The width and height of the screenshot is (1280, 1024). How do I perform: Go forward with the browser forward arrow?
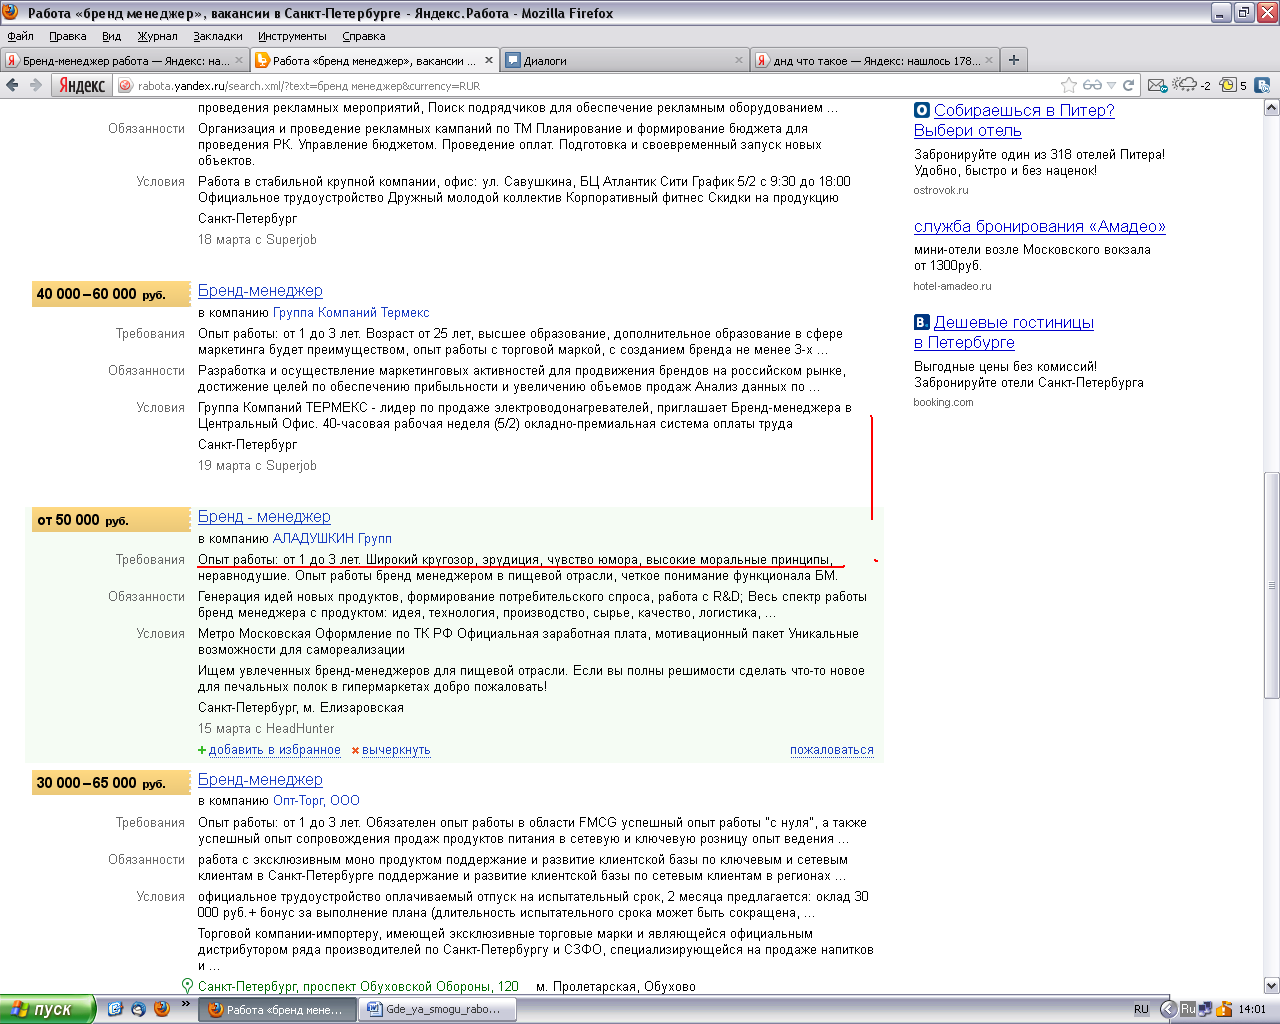coord(36,85)
